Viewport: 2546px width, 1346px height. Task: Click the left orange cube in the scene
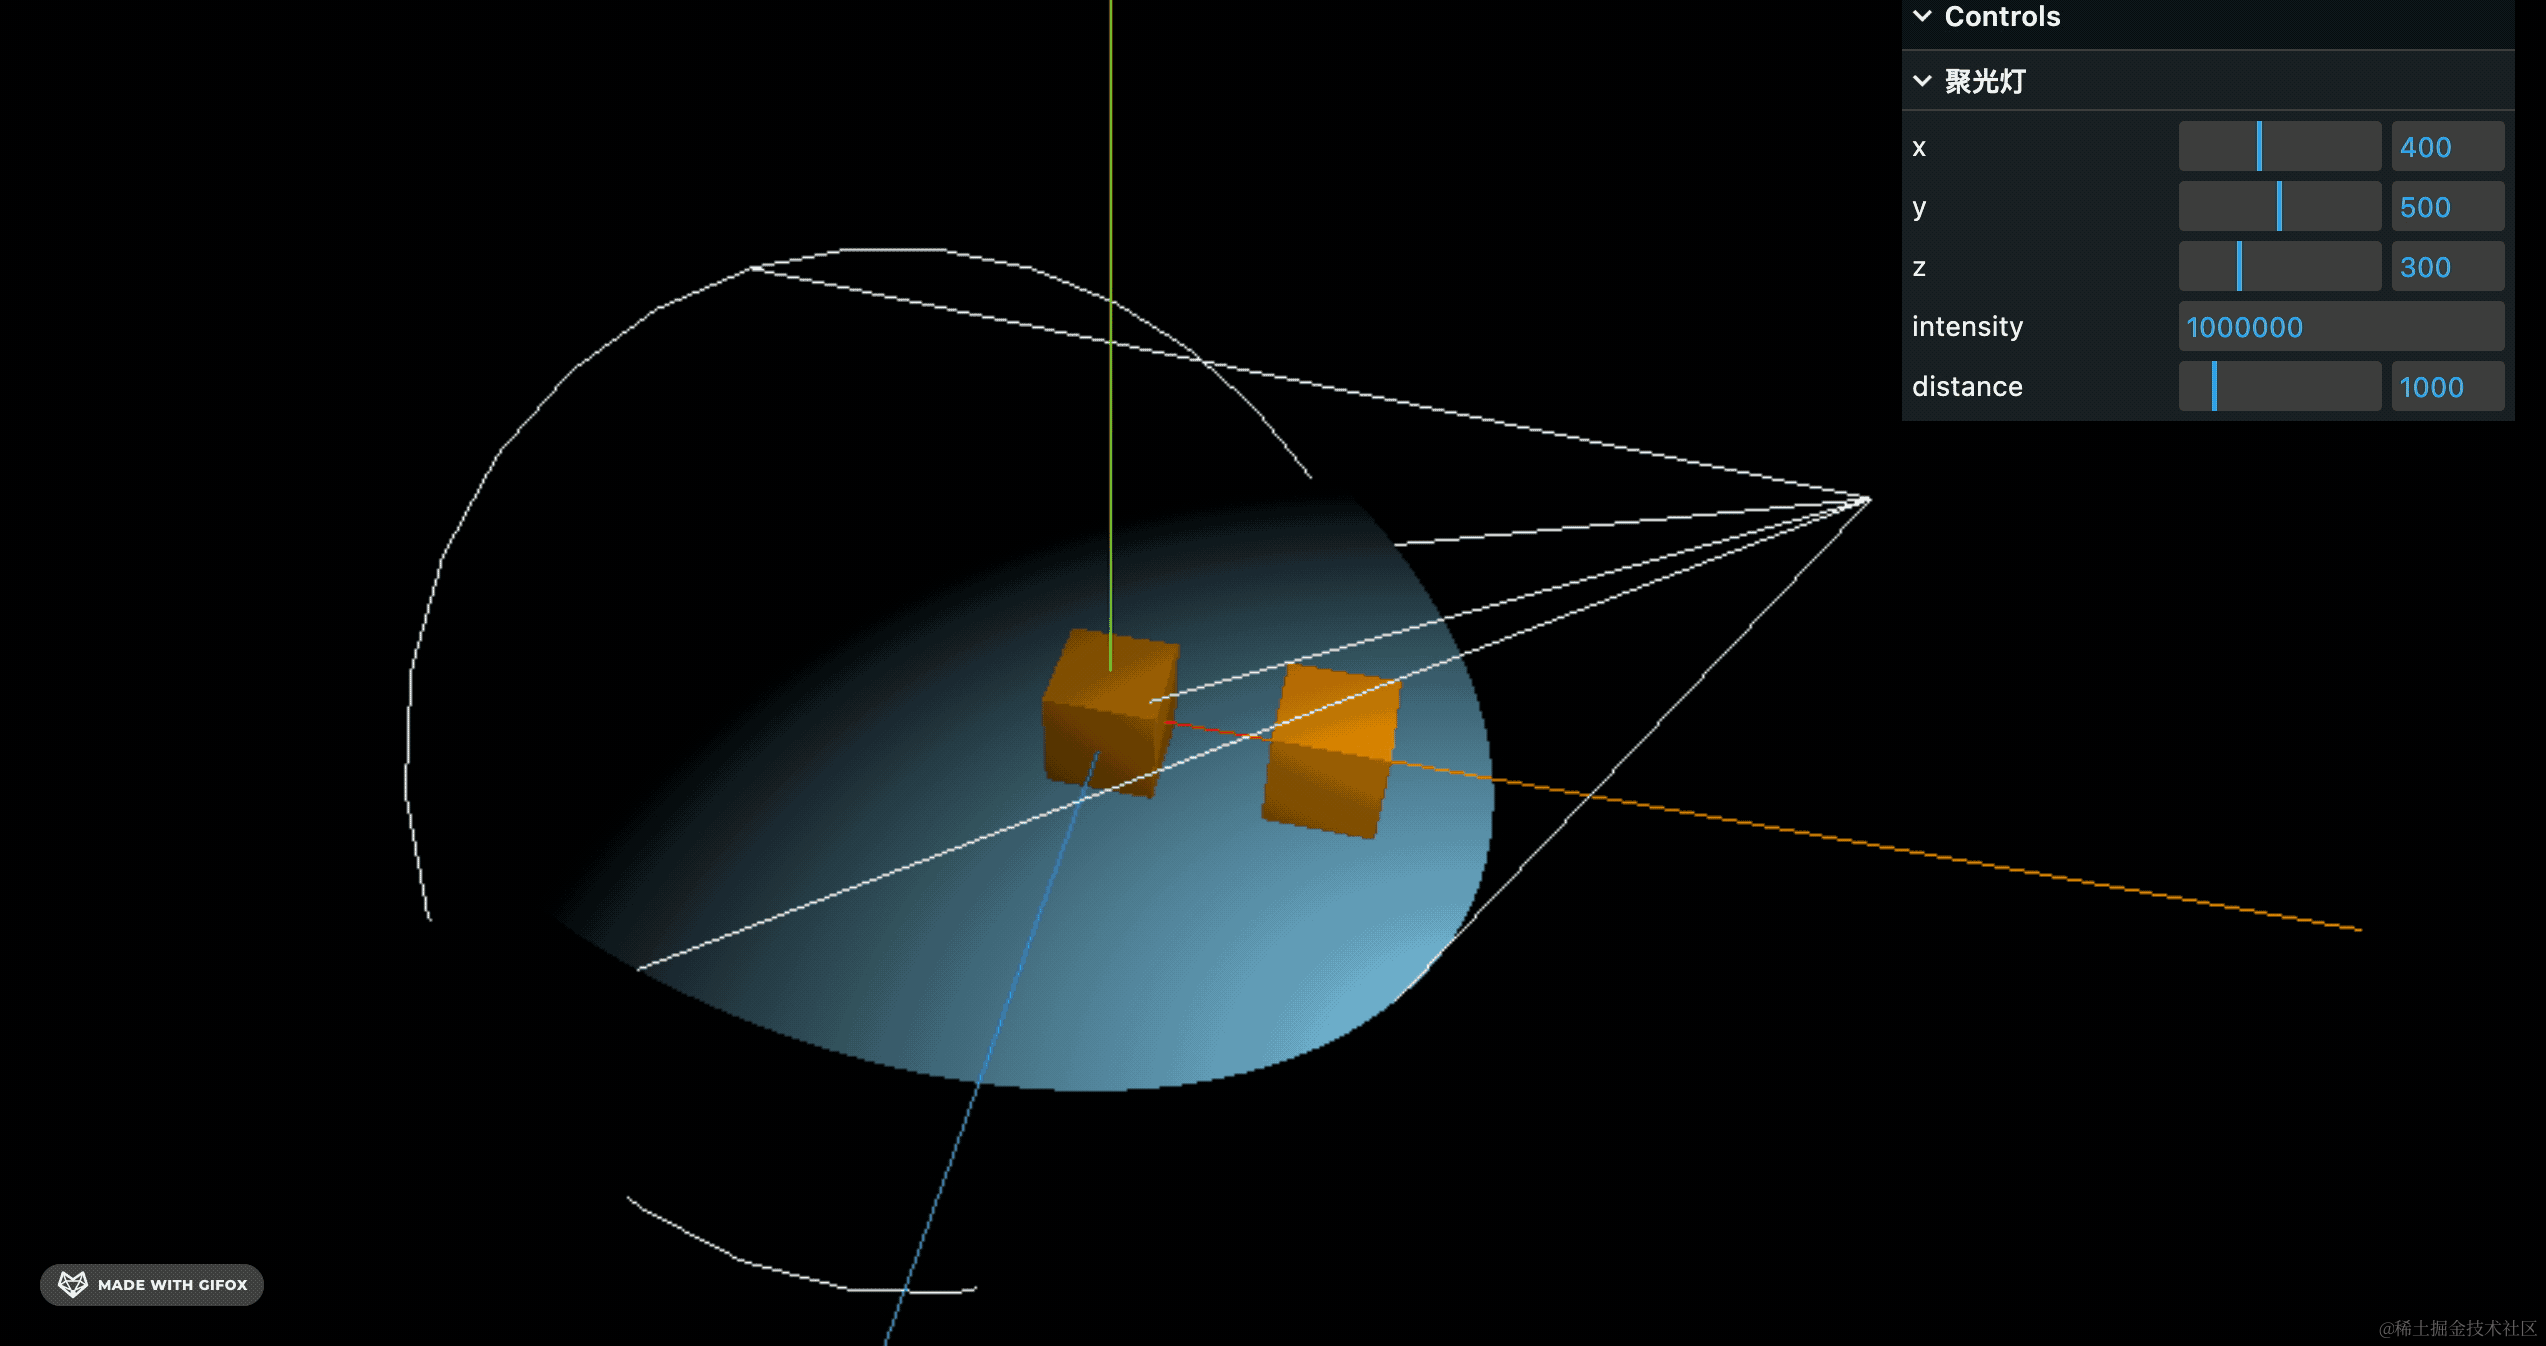tap(1110, 713)
